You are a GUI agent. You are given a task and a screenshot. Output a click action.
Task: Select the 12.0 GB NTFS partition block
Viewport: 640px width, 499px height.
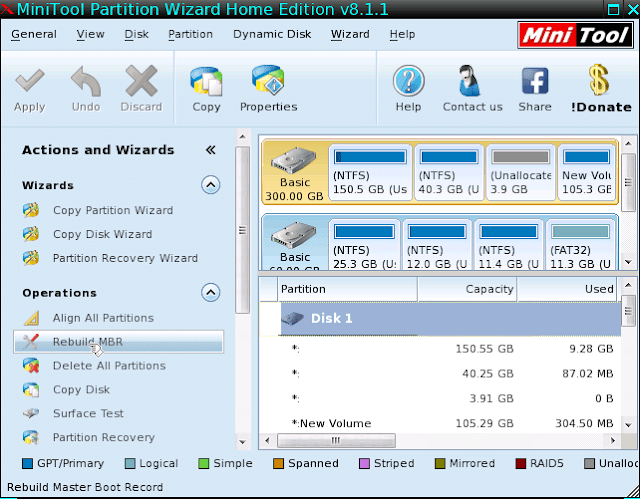pyautogui.click(x=437, y=244)
